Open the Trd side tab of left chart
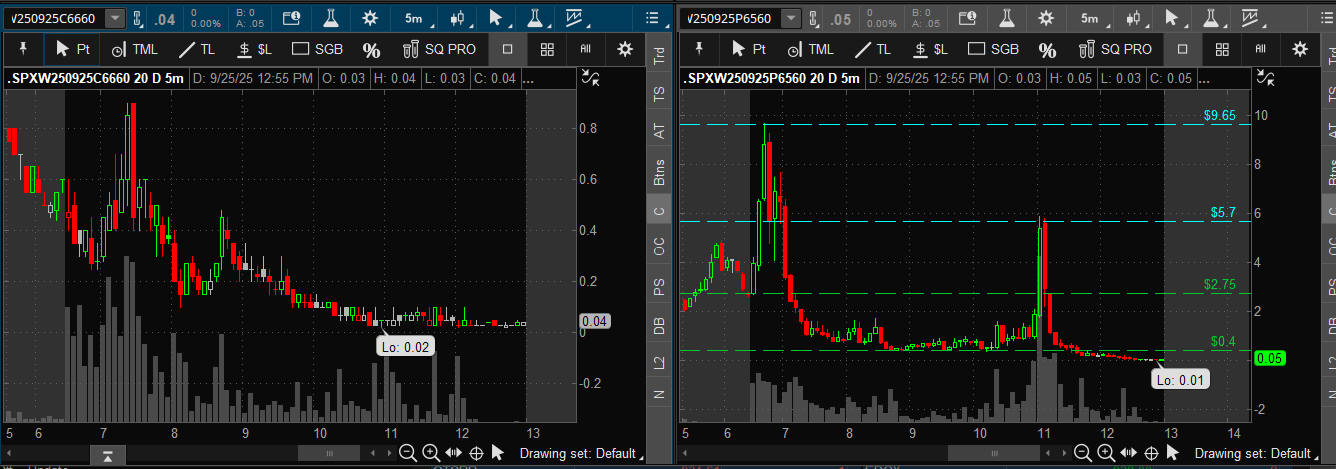This screenshot has width=1336, height=469. [x=658, y=57]
